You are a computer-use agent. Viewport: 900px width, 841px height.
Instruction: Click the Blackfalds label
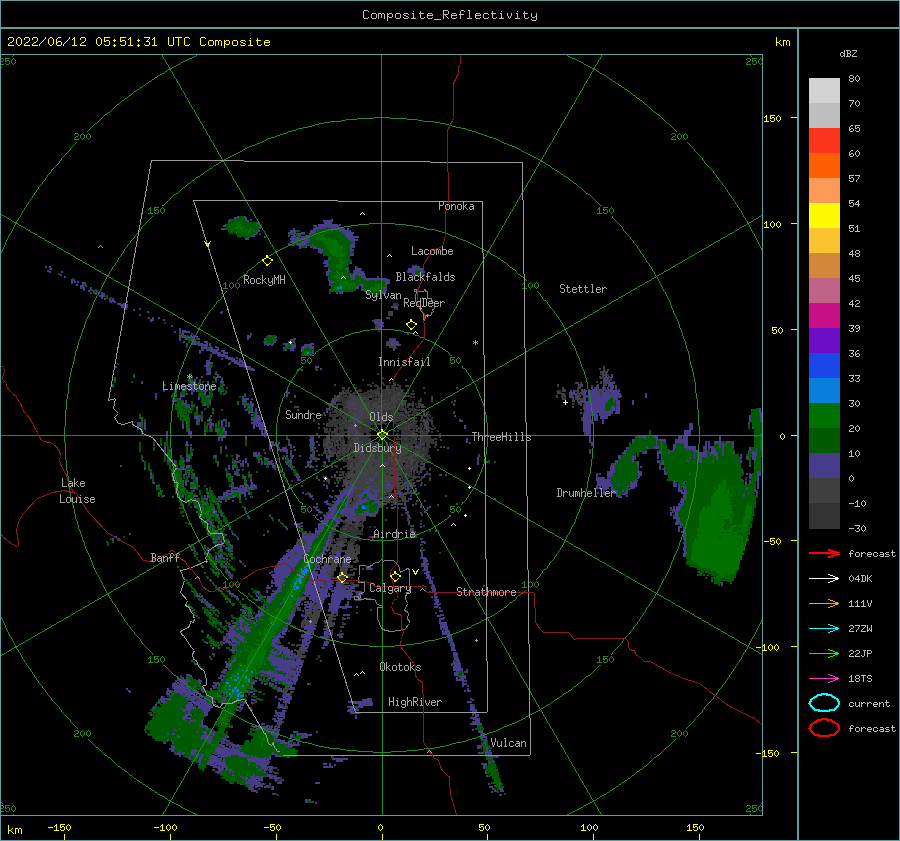click(425, 277)
